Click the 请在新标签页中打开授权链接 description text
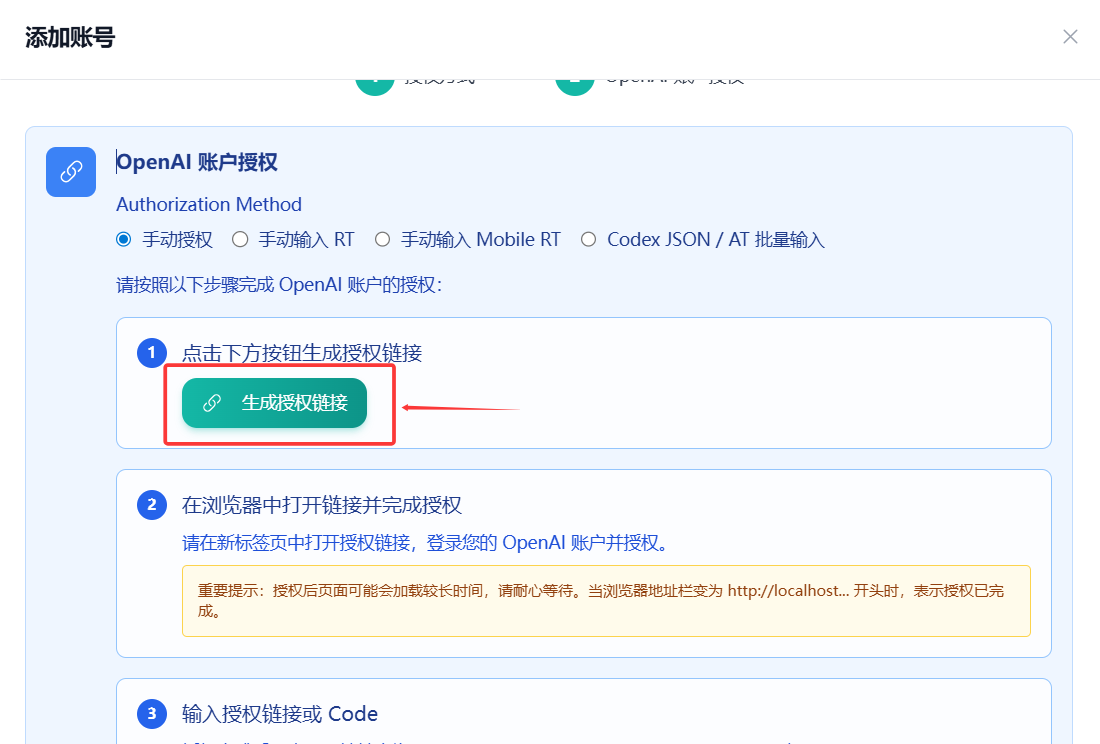This screenshot has height=744, width=1100. 424,543
